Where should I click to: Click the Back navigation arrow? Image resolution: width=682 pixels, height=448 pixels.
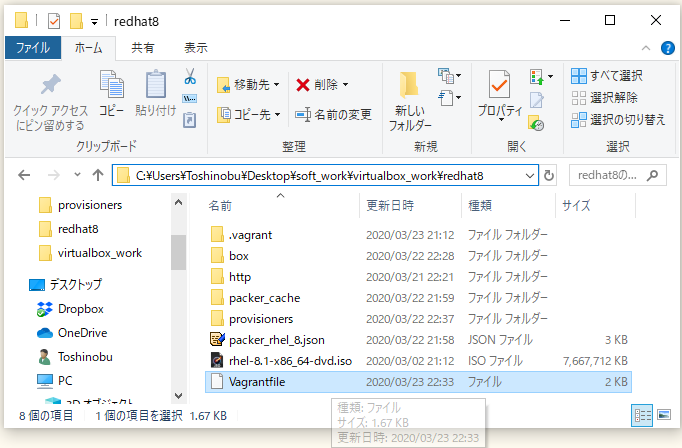pos(24,175)
